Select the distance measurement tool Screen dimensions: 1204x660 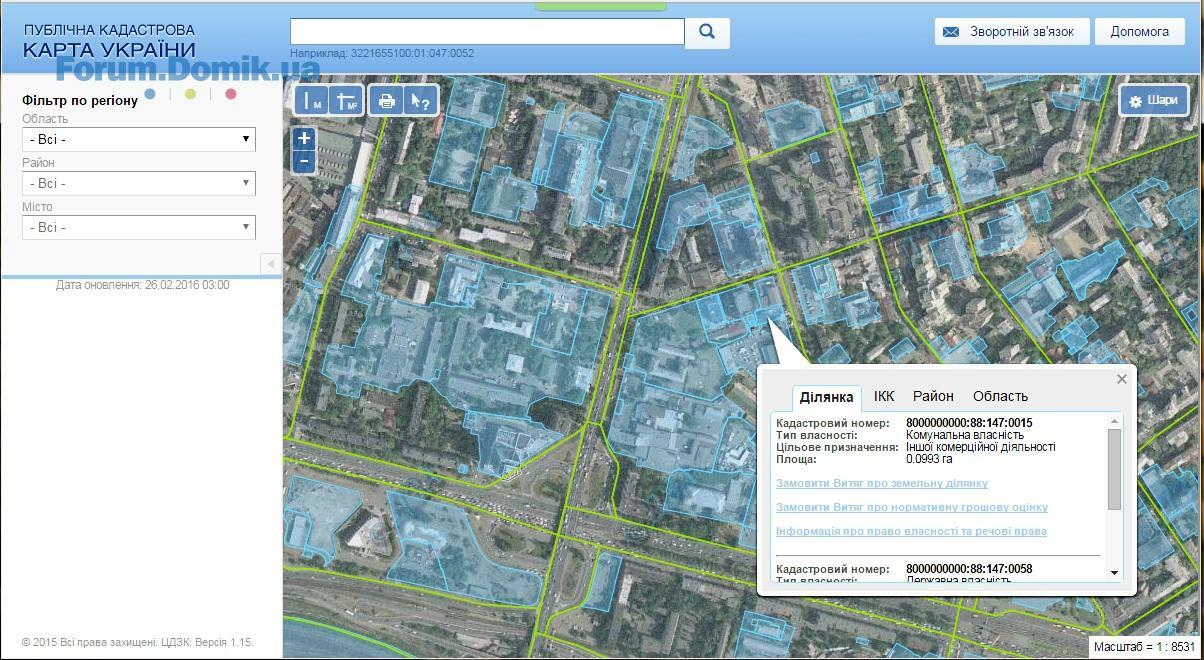click(x=313, y=100)
